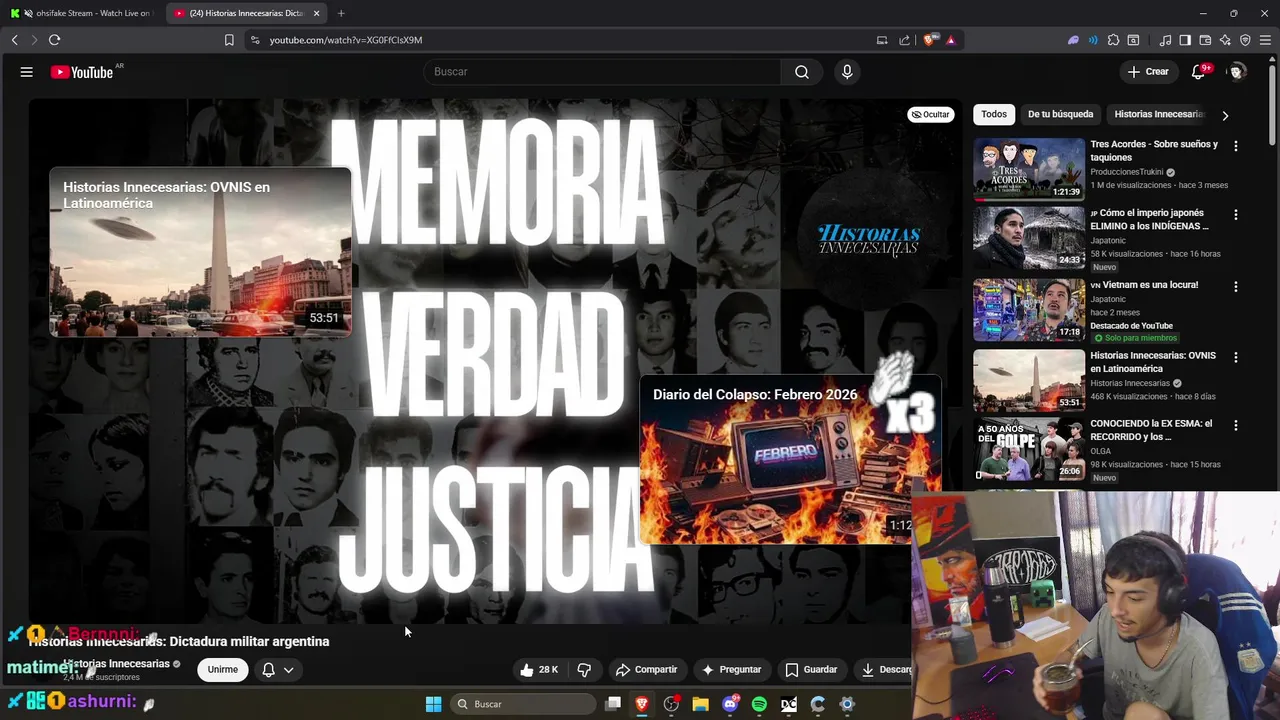Open options for Vietnam es una locura video

point(1236,287)
